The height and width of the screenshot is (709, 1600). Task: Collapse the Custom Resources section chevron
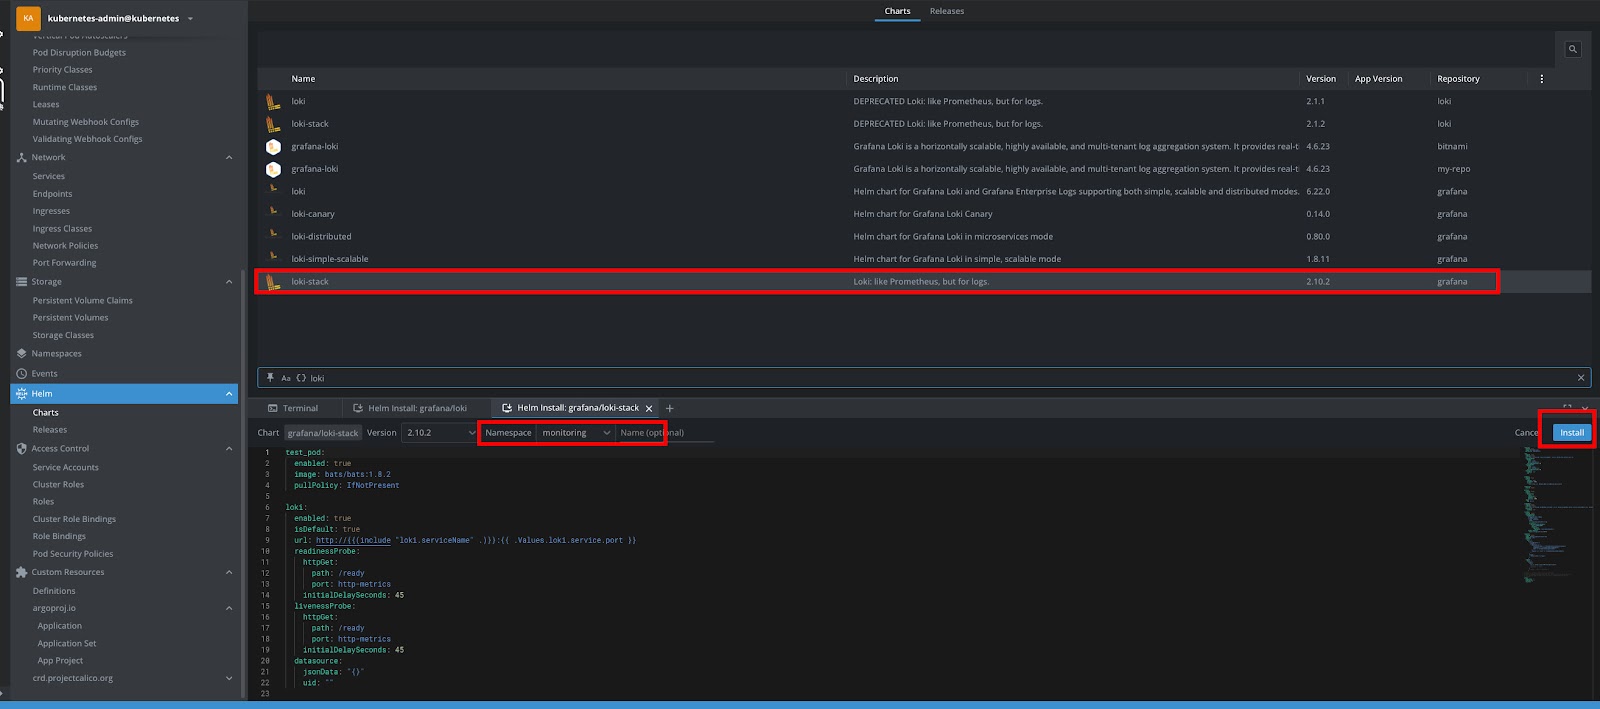(x=229, y=572)
